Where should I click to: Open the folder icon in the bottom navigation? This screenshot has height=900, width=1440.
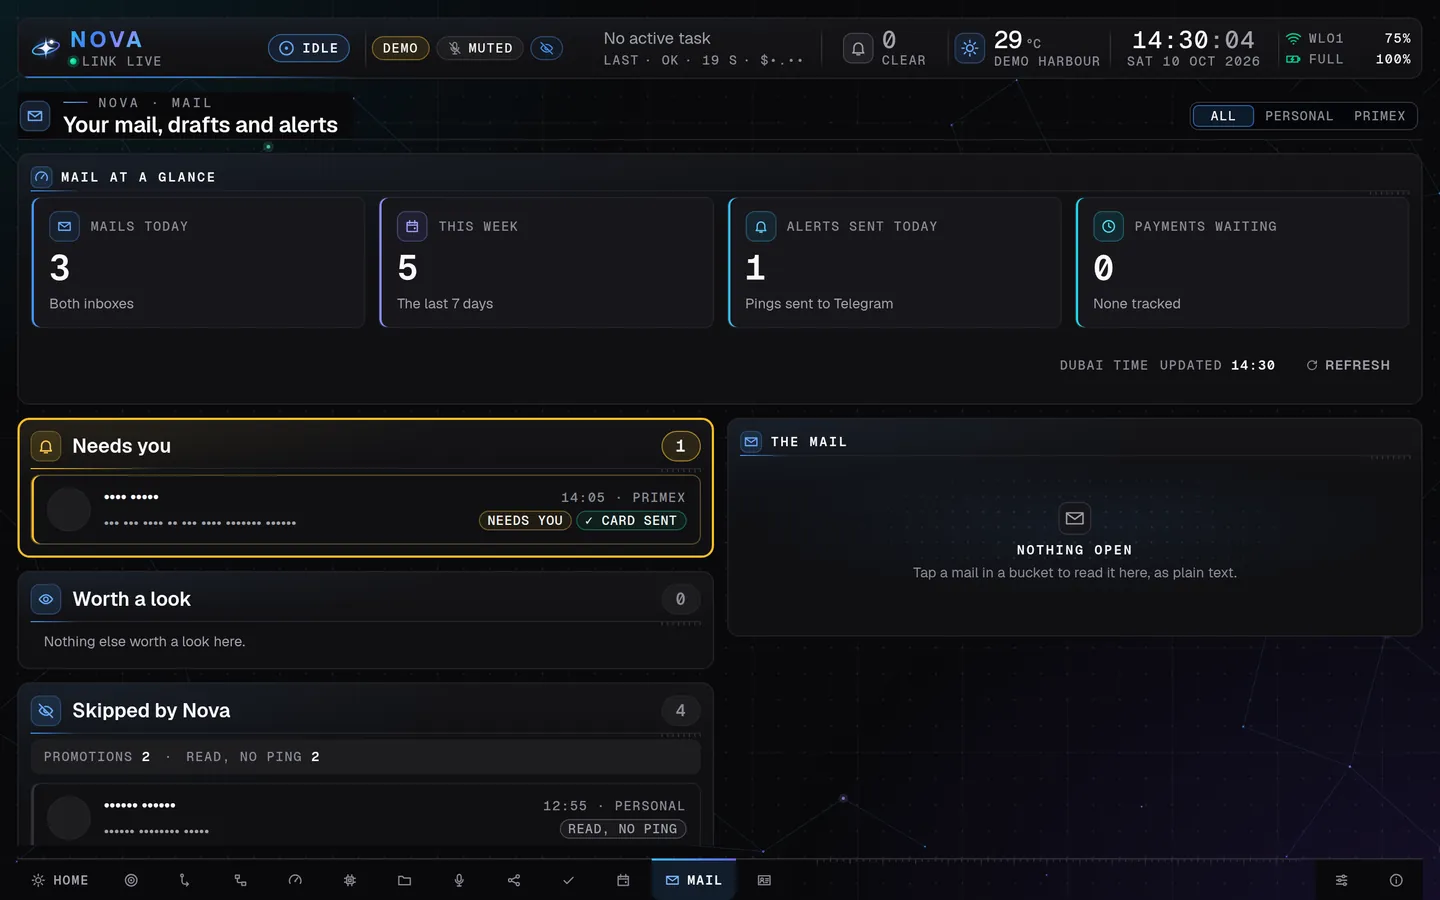pyautogui.click(x=404, y=880)
